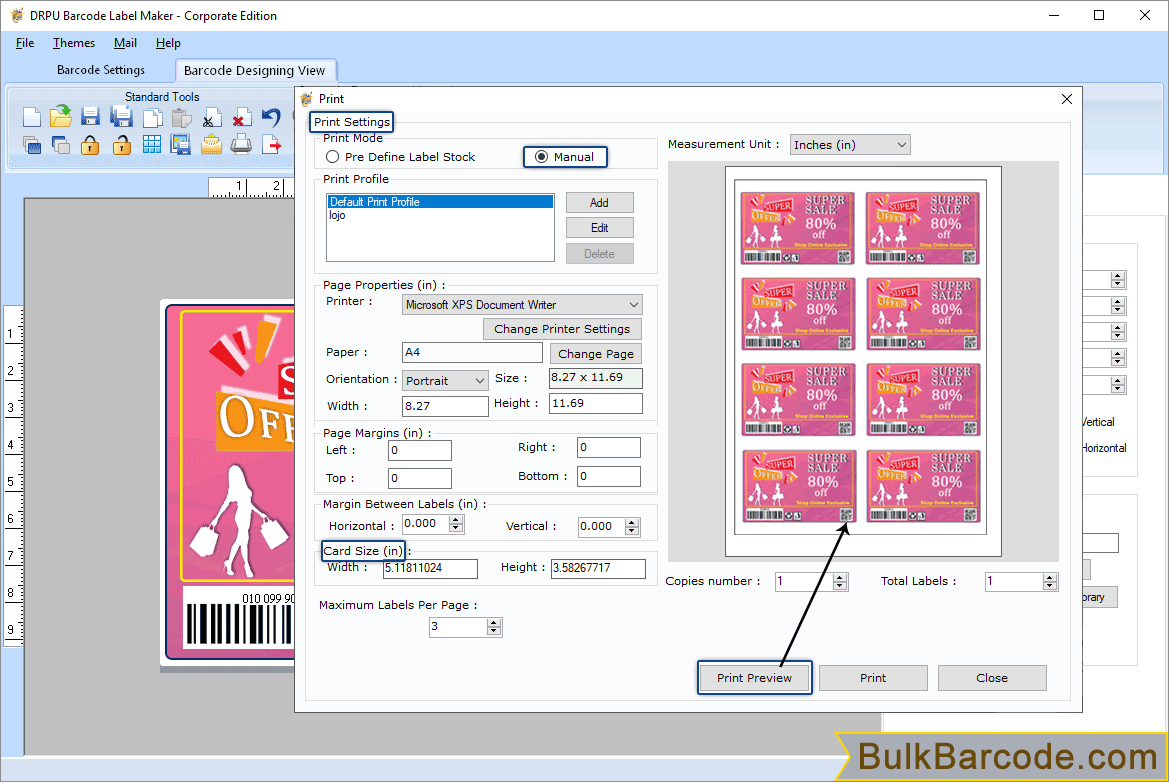This screenshot has height=782, width=1169.
Task: Click the printer icon in Standard Tools
Action: pyautogui.click(x=241, y=144)
